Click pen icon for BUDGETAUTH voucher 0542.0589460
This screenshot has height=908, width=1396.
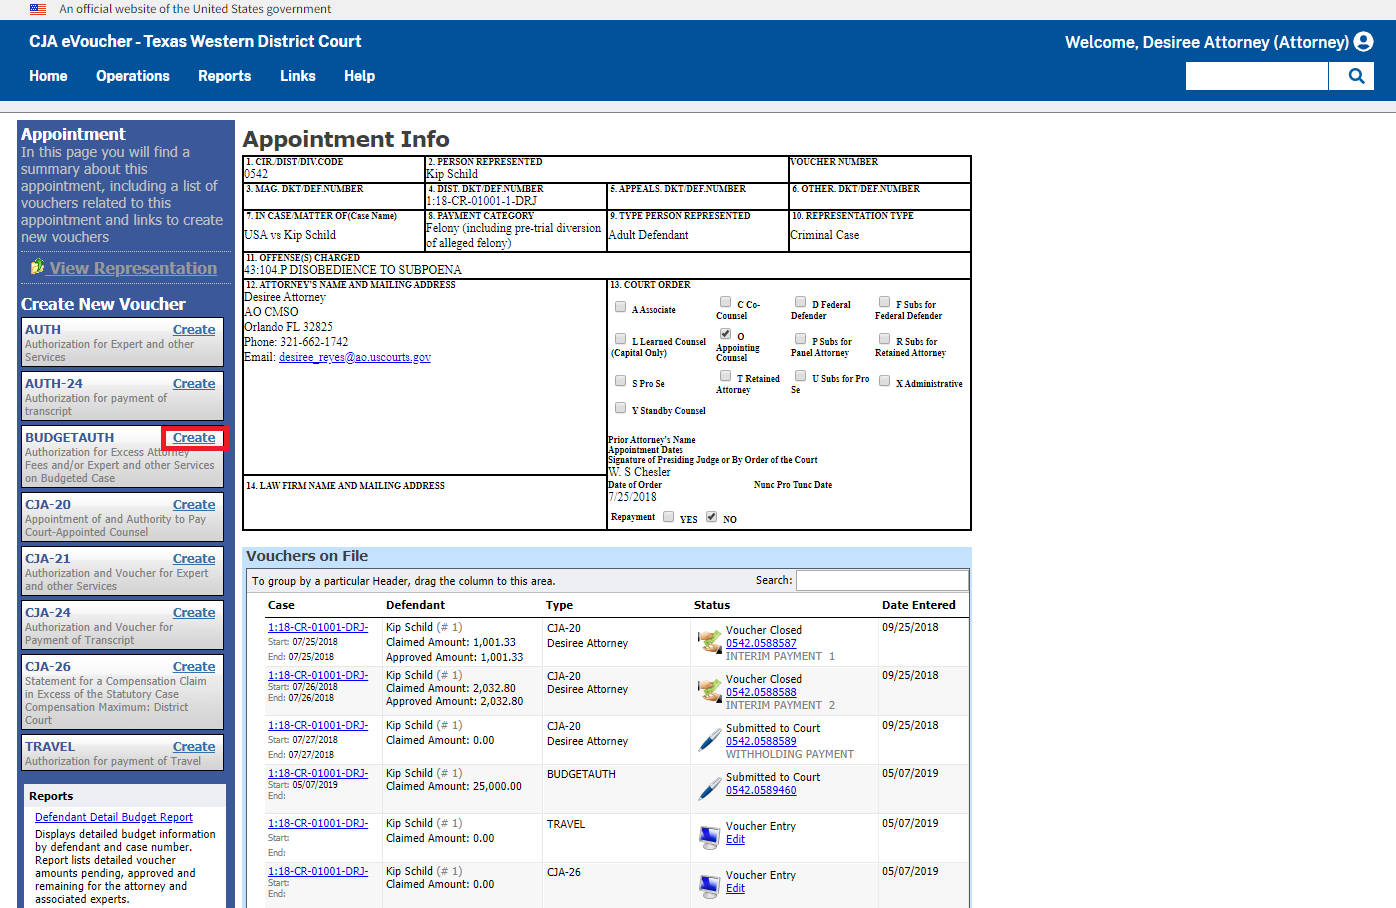(709, 788)
